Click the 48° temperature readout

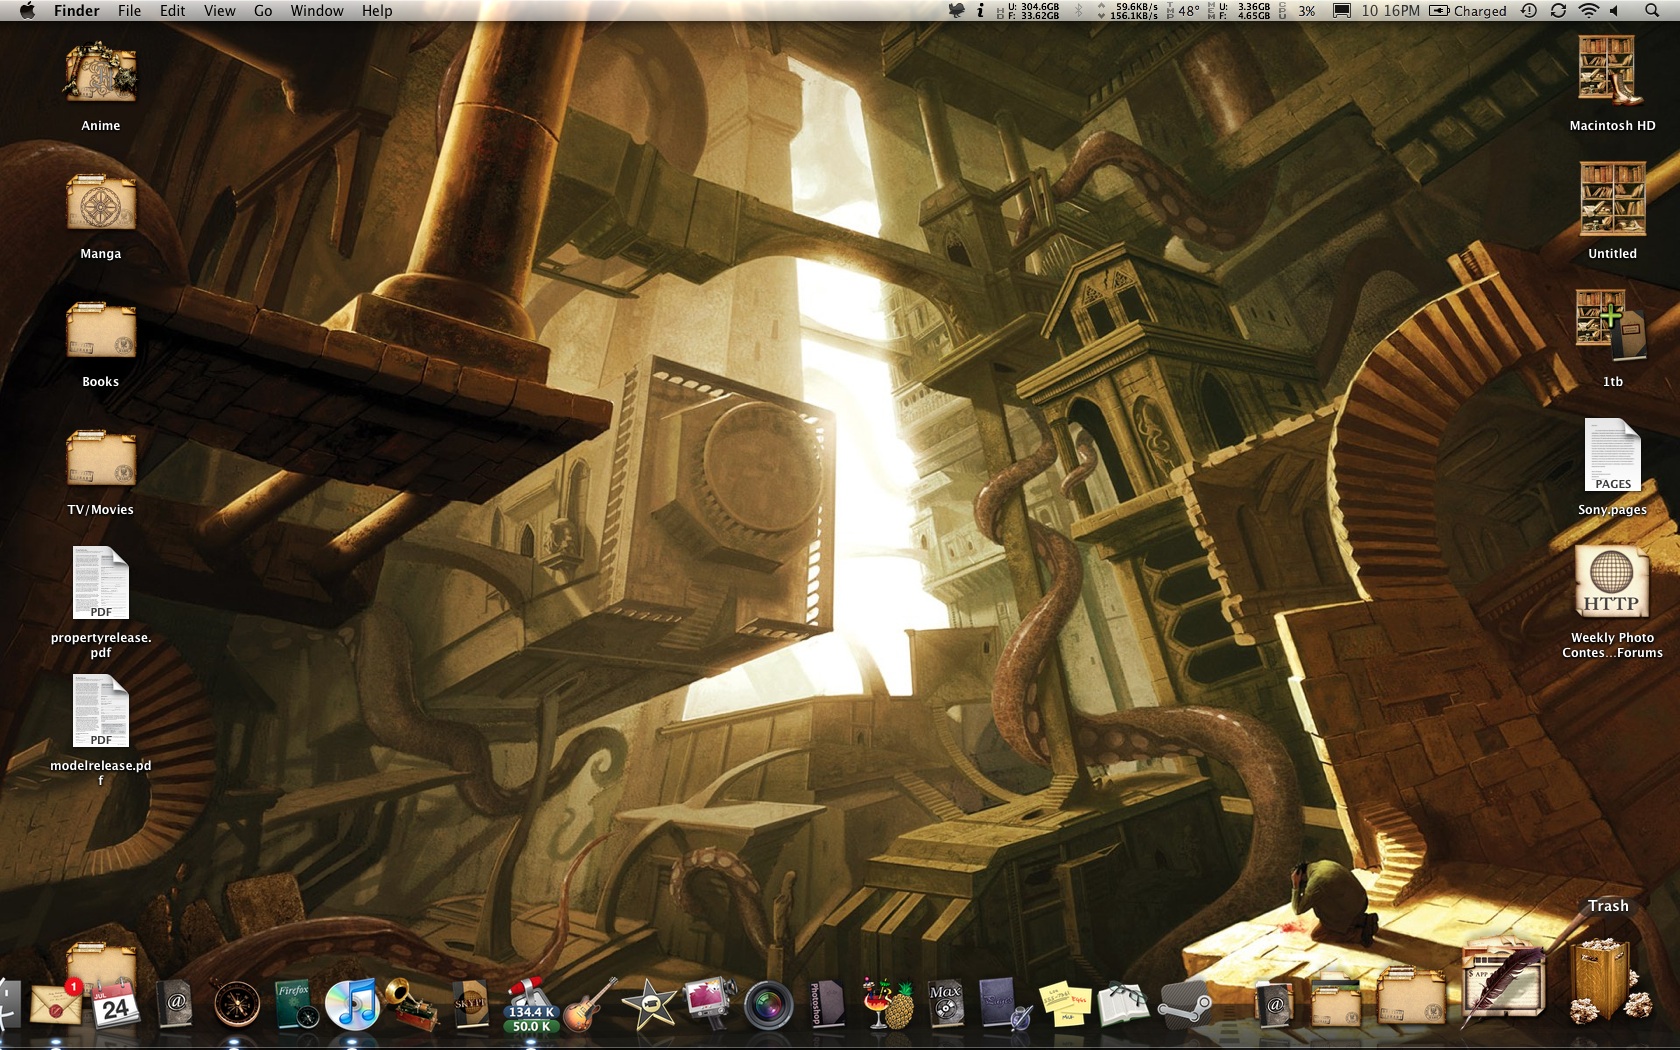(1183, 11)
